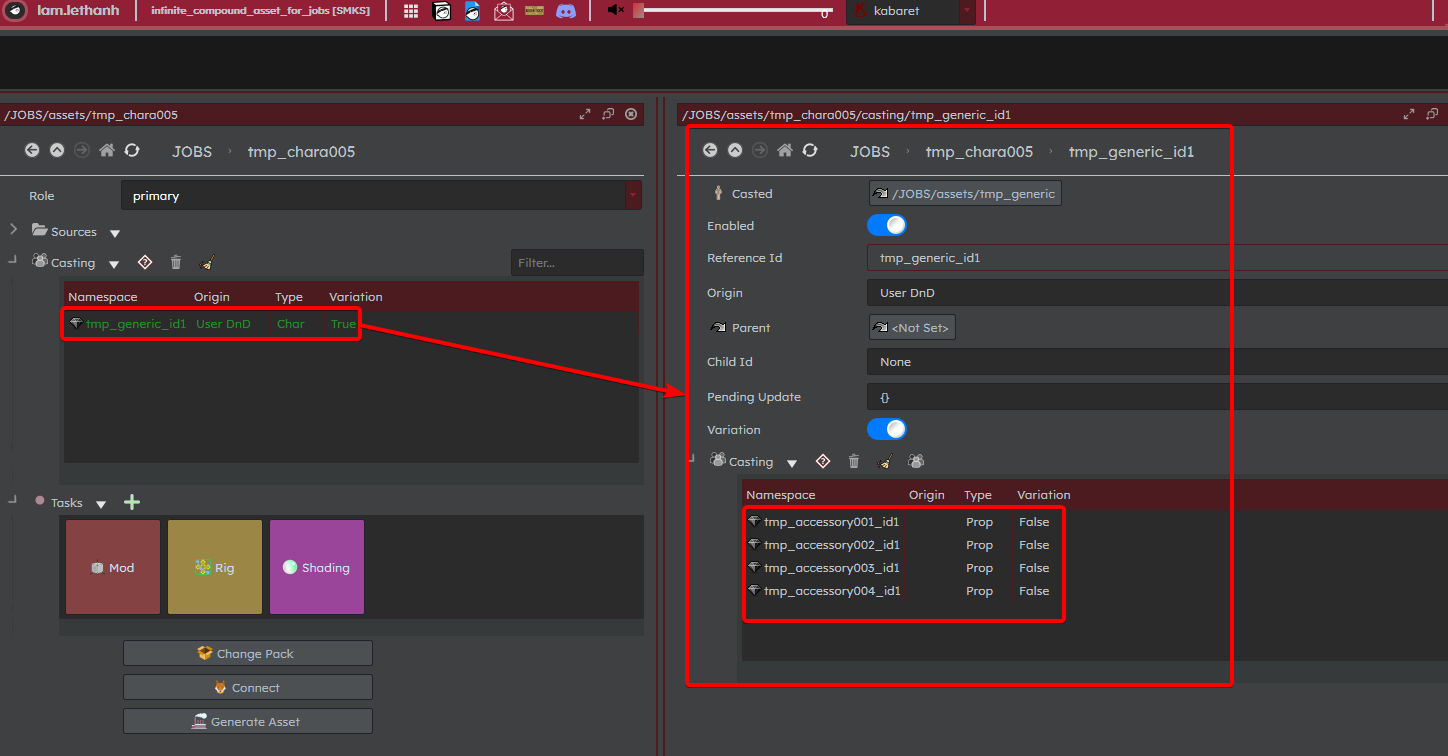
Task: Go back in the tmp_generic_id1 panel
Action: 710,150
